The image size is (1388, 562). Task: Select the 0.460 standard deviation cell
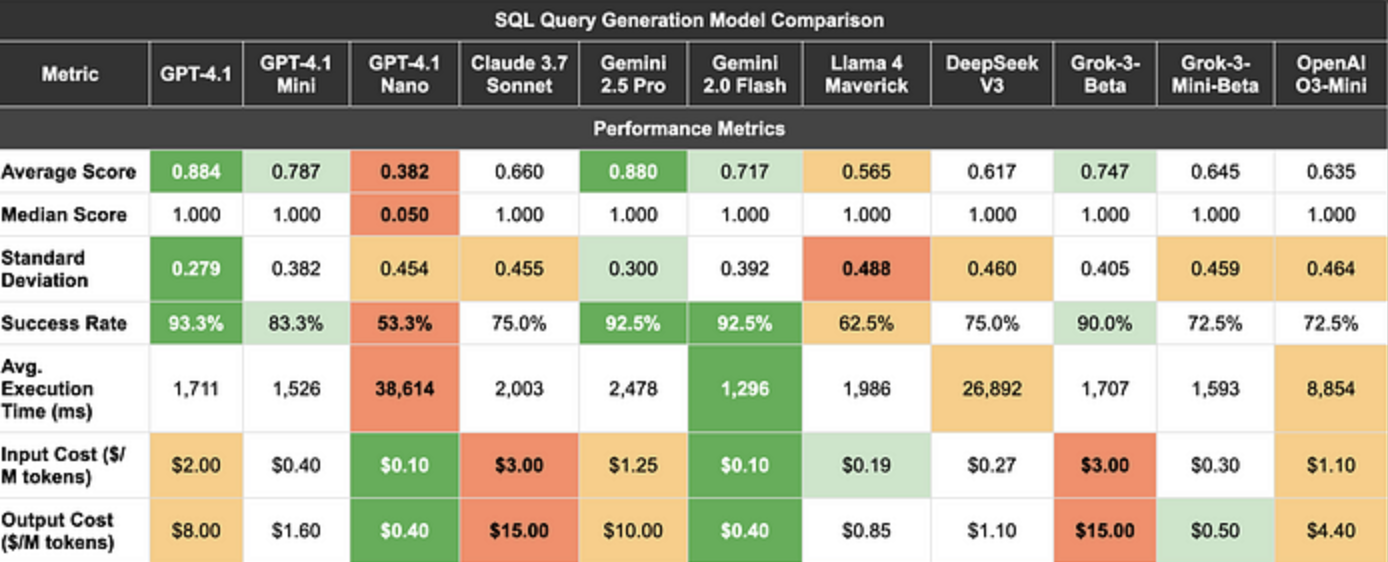[992, 269]
